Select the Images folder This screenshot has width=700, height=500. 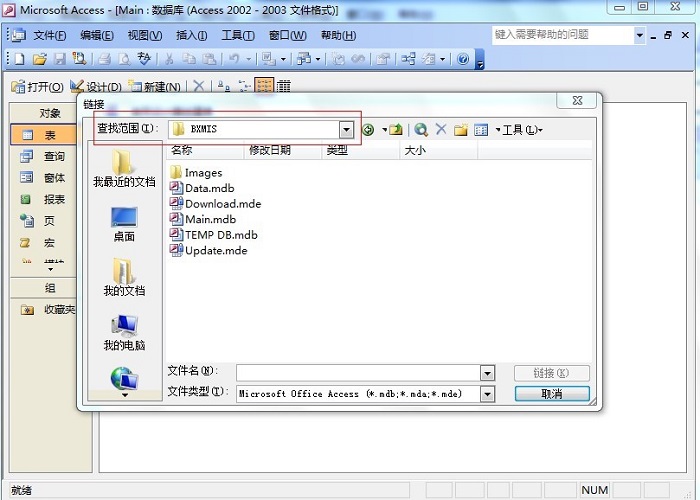[196, 173]
